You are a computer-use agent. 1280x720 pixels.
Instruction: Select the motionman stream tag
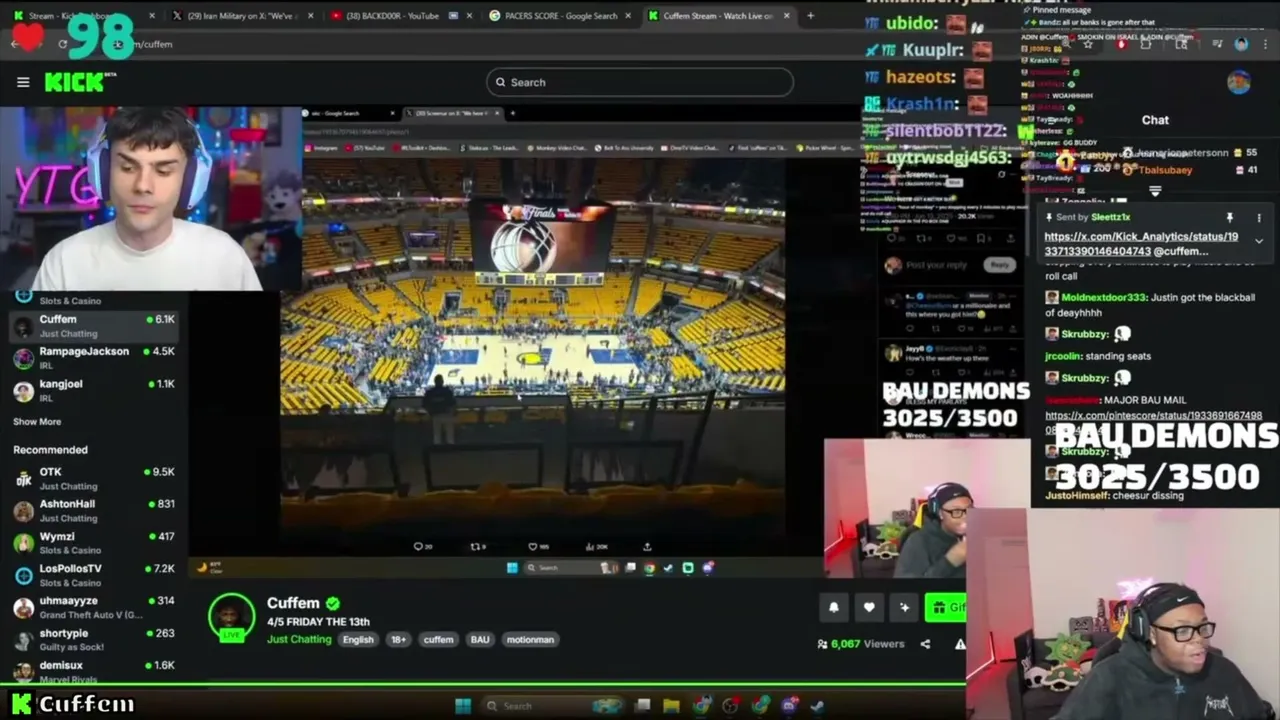coord(530,639)
